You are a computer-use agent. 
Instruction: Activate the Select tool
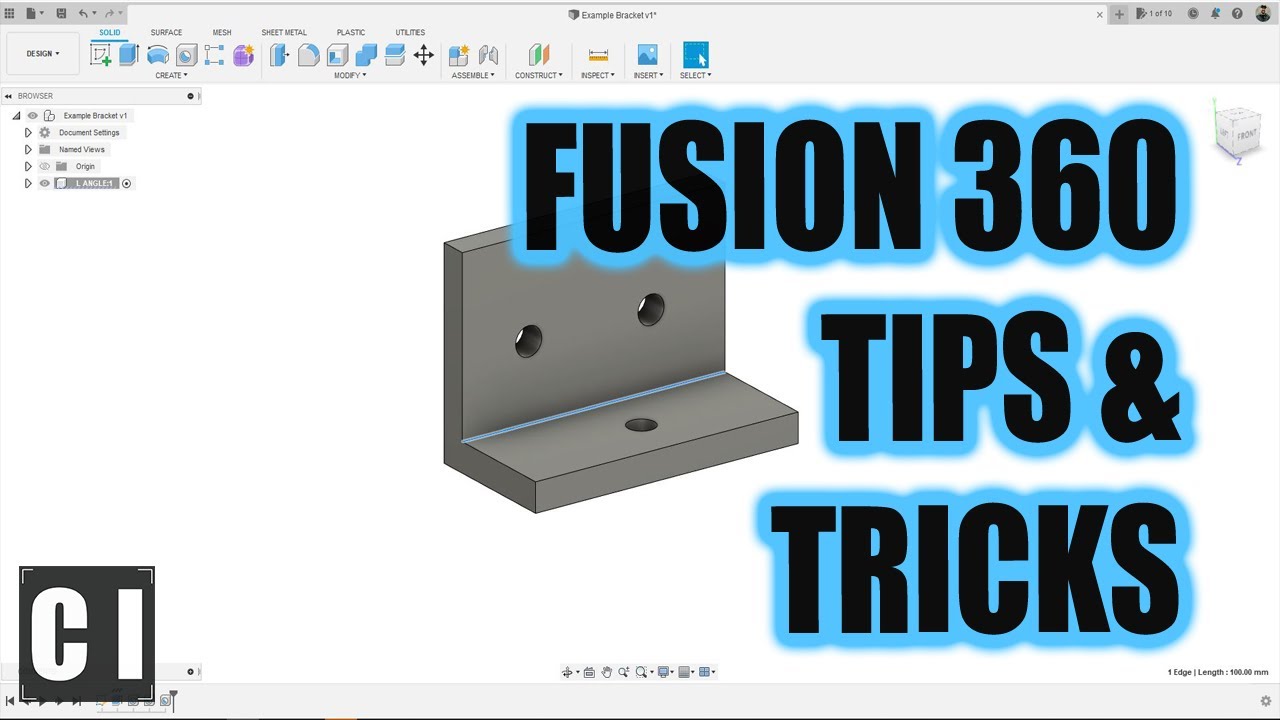[x=696, y=55]
